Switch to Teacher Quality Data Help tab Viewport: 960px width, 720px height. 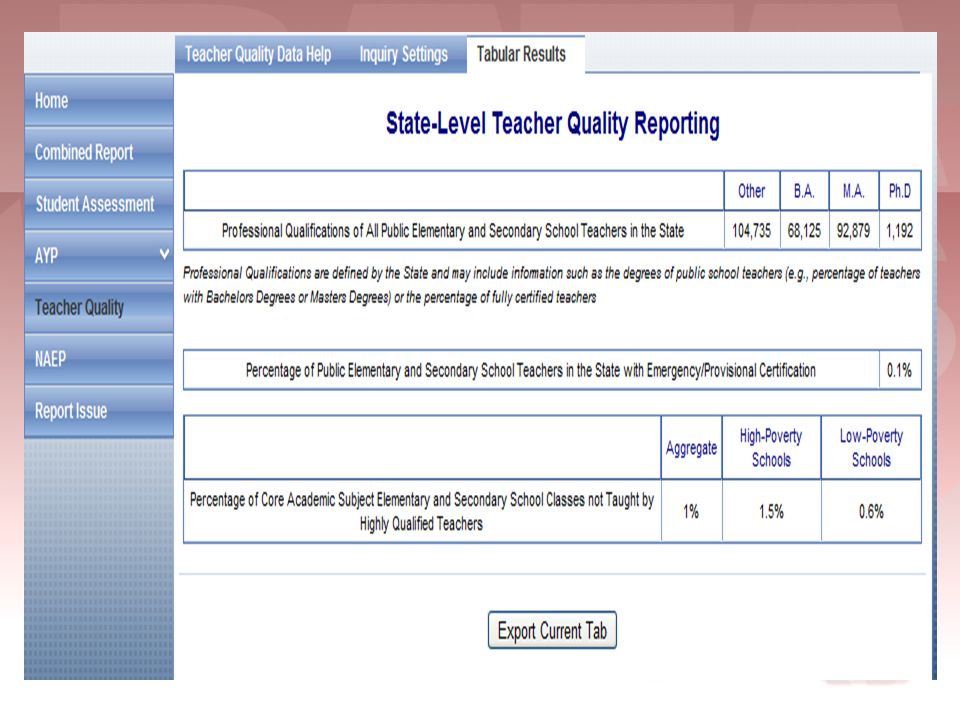[258, 54]
